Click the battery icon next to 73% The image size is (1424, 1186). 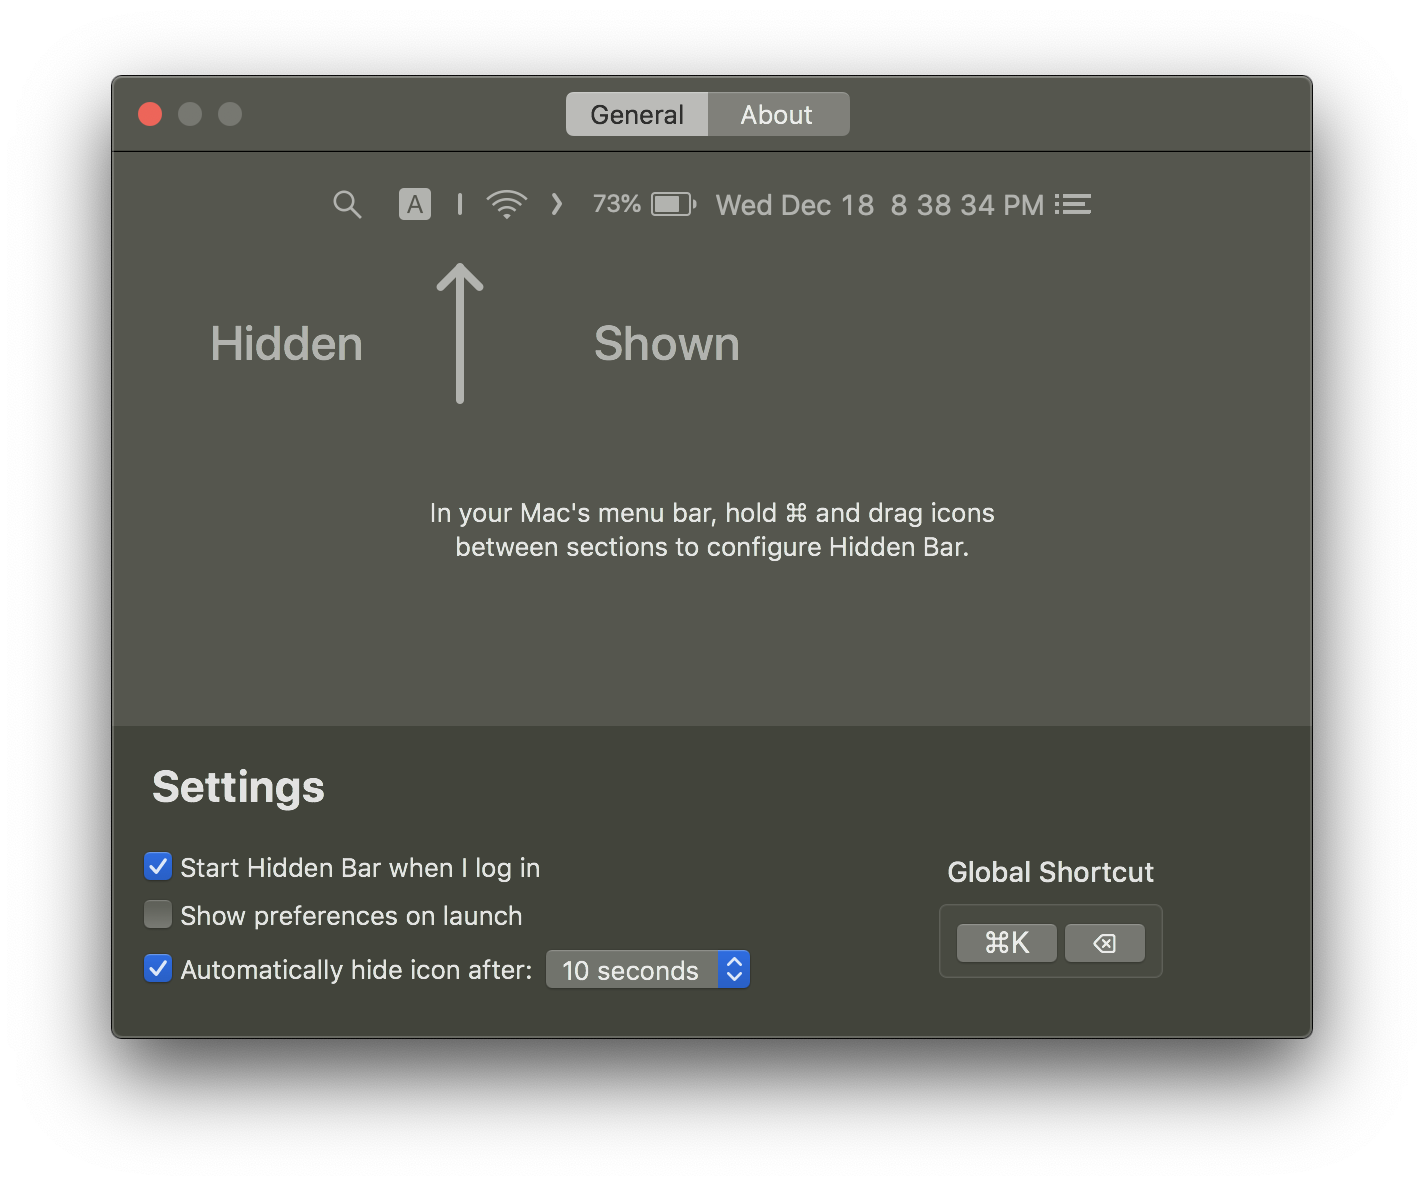pyautogui.click(x=672, y=203)
